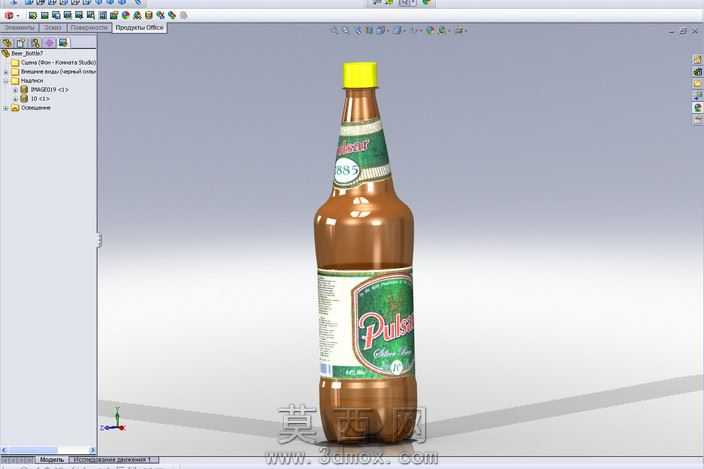Image resolution: width=704 pixels, height=469 pixels.
Task: Click the yellow decal icon in the render toolbar
Action: pyautogui.click(x=149, y=15)
